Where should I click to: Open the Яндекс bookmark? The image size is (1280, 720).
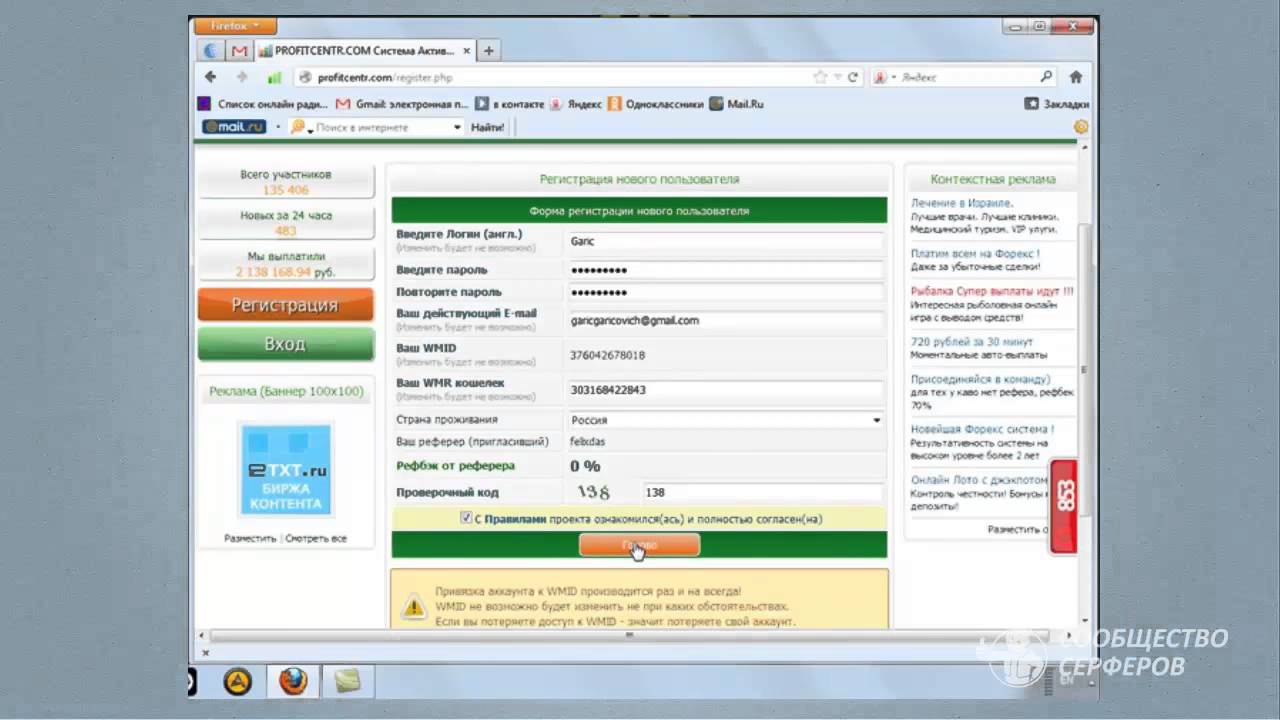[x=576, y=103]
